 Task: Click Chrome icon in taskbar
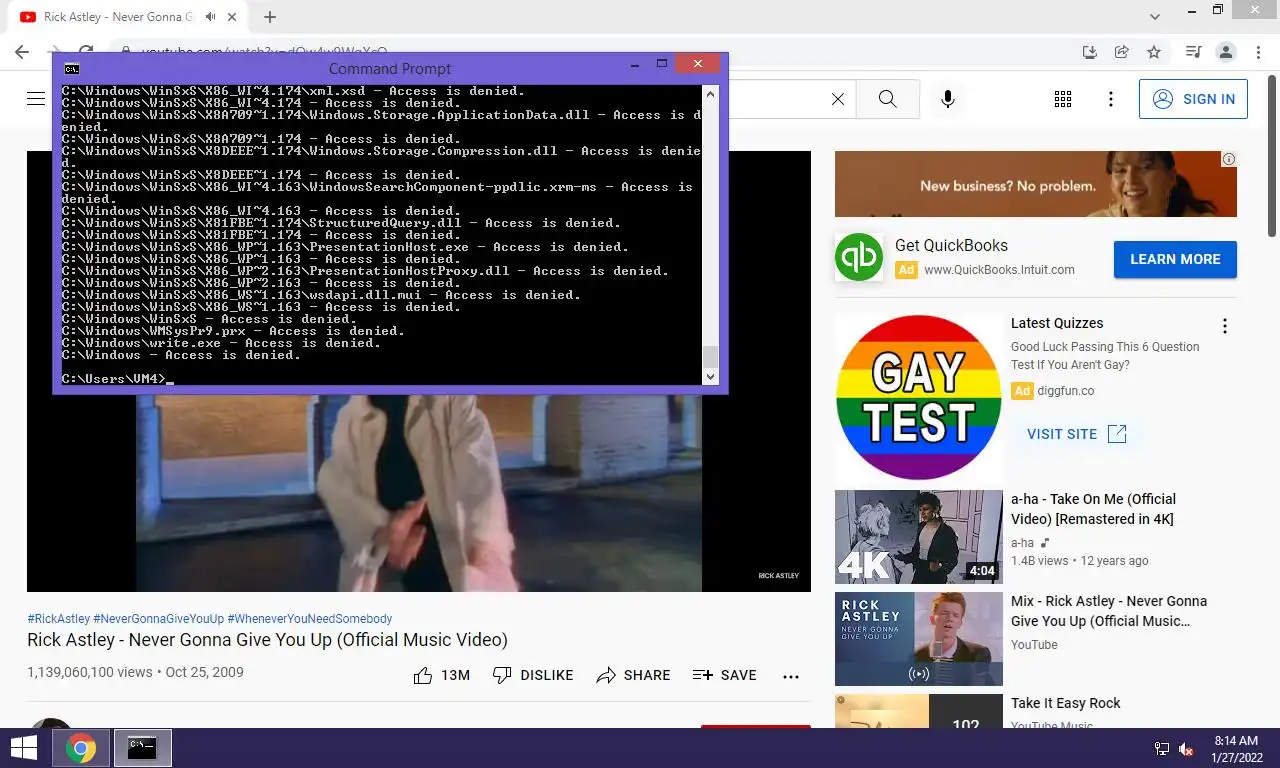click(81, 748)
